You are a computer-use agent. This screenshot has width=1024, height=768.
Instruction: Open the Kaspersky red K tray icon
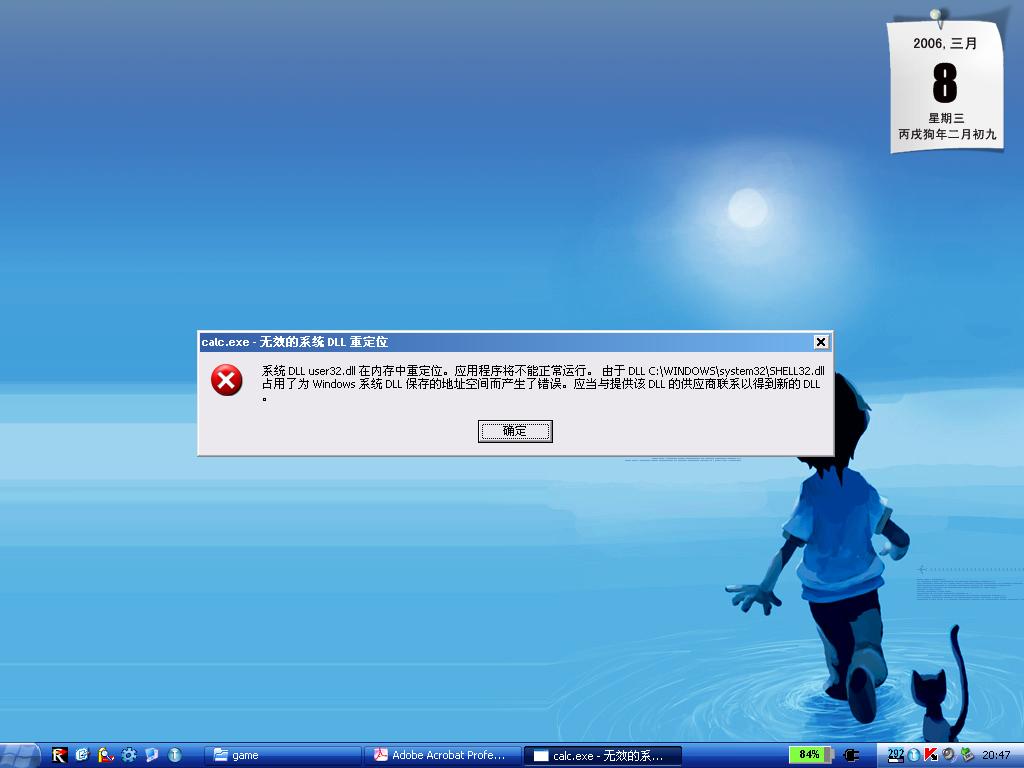pos(931,755)
